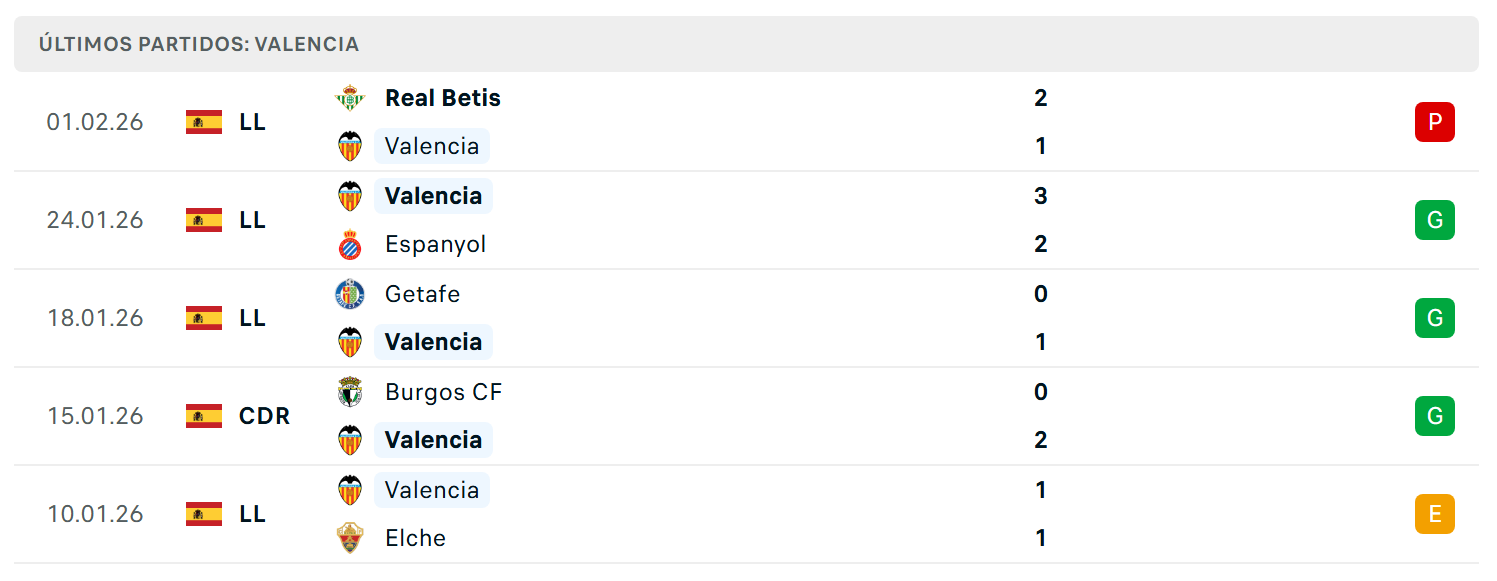Click the green G badge for the Espanyol match
Viewport: 1497px width, 581px height.
[x=1435, y=220]
